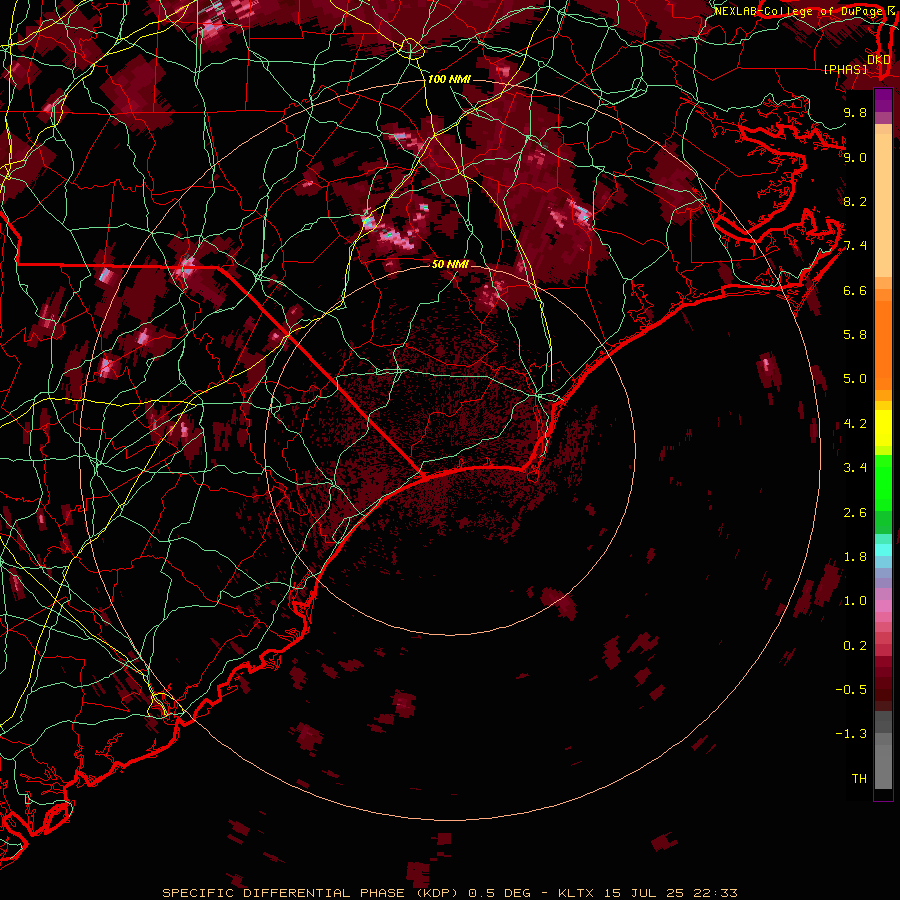Click the SPECIFIC DIFFERENTIAL PHASE title text

[284, 893]
